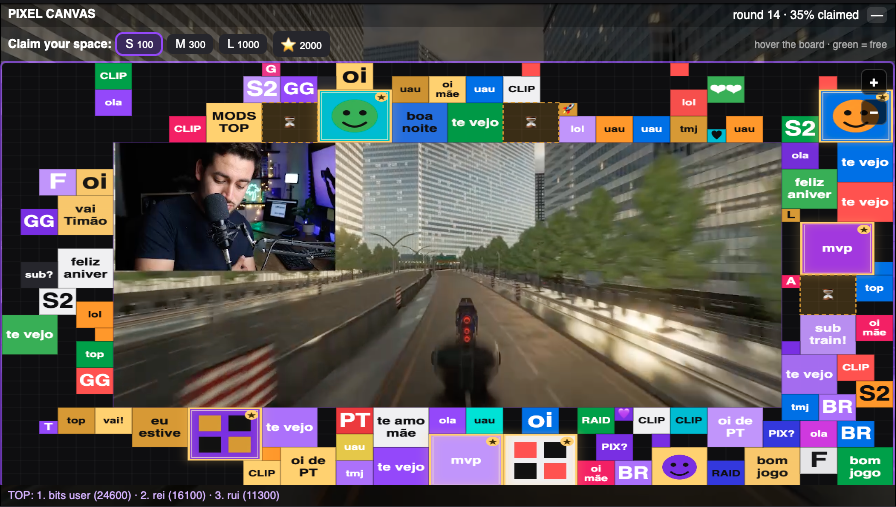Click the sub train! tile
Viewport: 896px width, 507px height.
(x=827, y=334)
